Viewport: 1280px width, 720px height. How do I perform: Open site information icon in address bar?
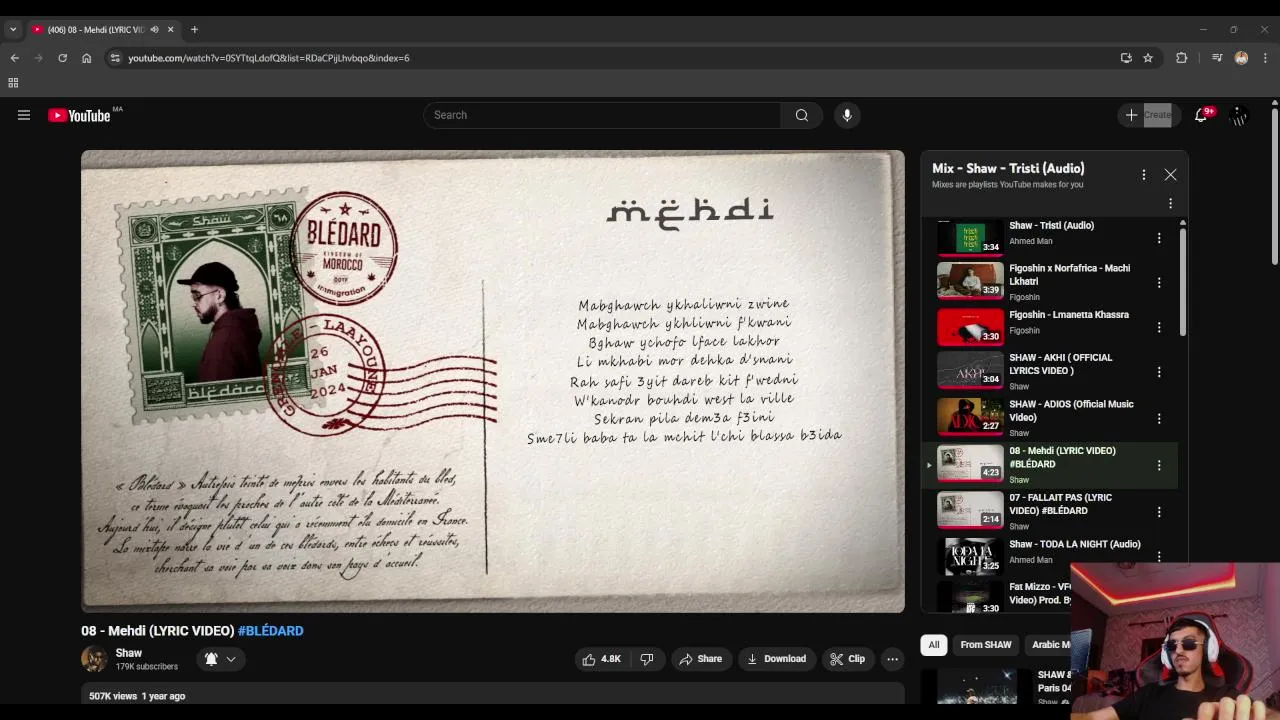115,58
